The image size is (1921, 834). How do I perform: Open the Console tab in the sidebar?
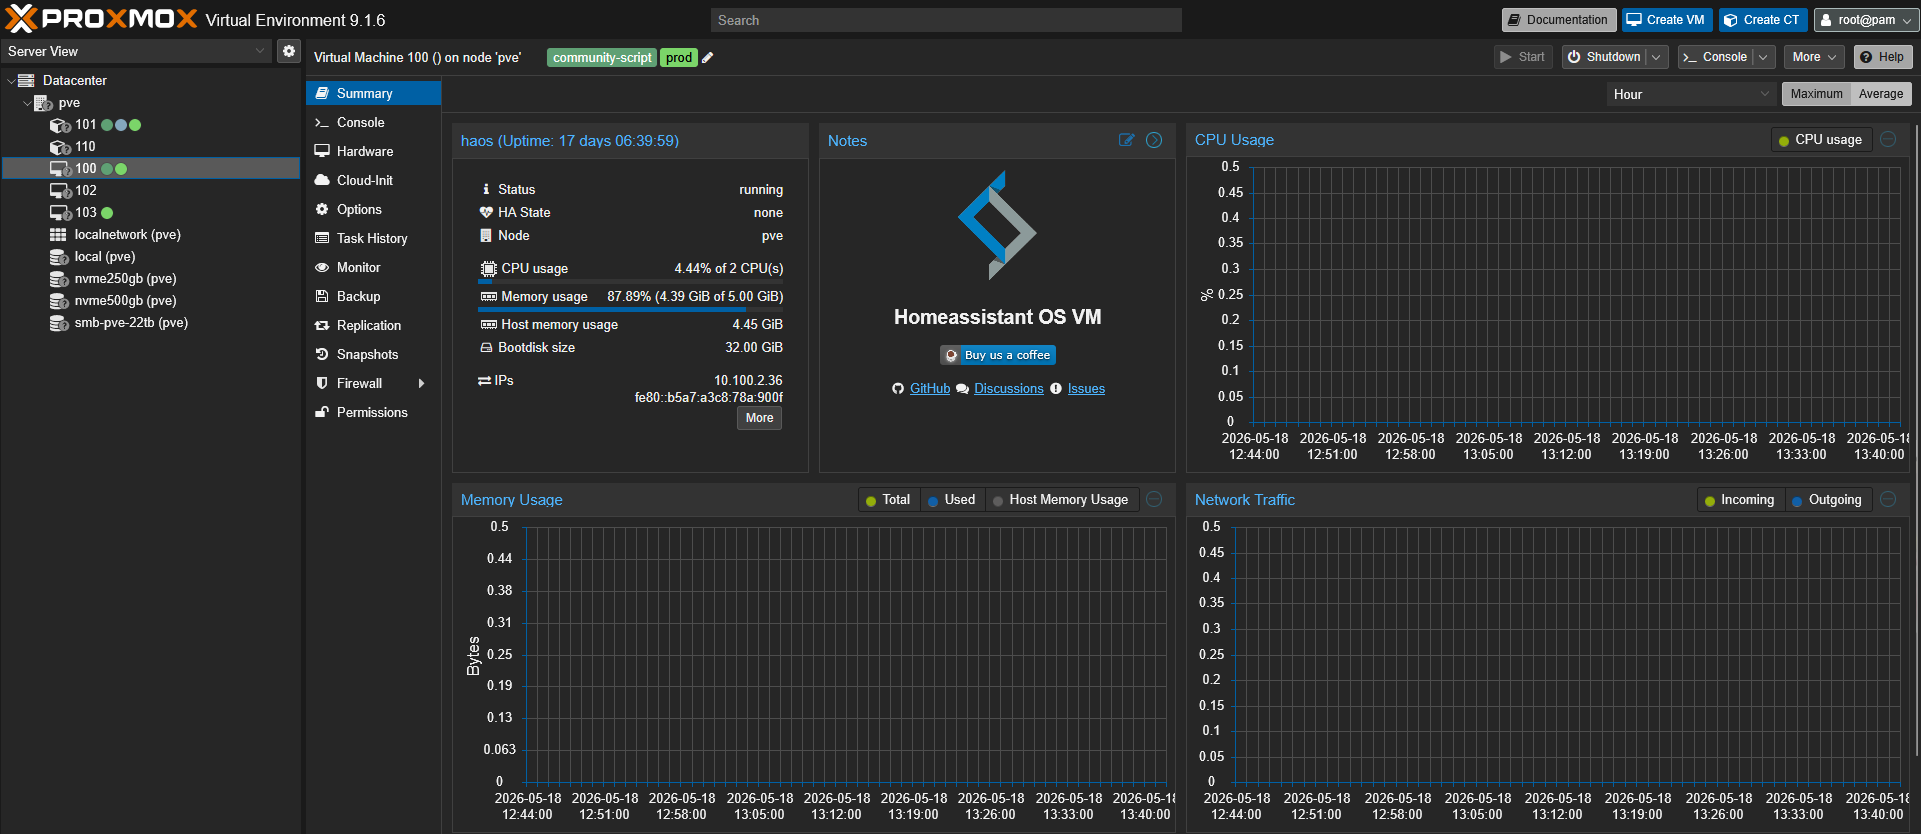click(x=373, y=122)
